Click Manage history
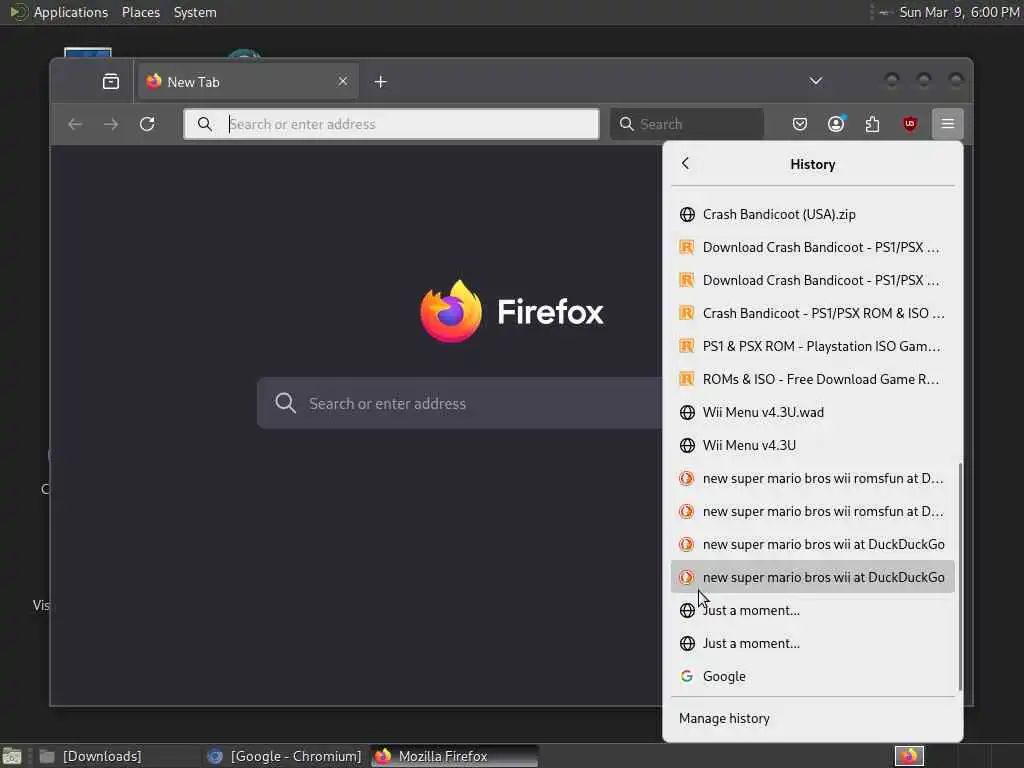This screenshot has width=1024, height=768. tap(812, 718)
